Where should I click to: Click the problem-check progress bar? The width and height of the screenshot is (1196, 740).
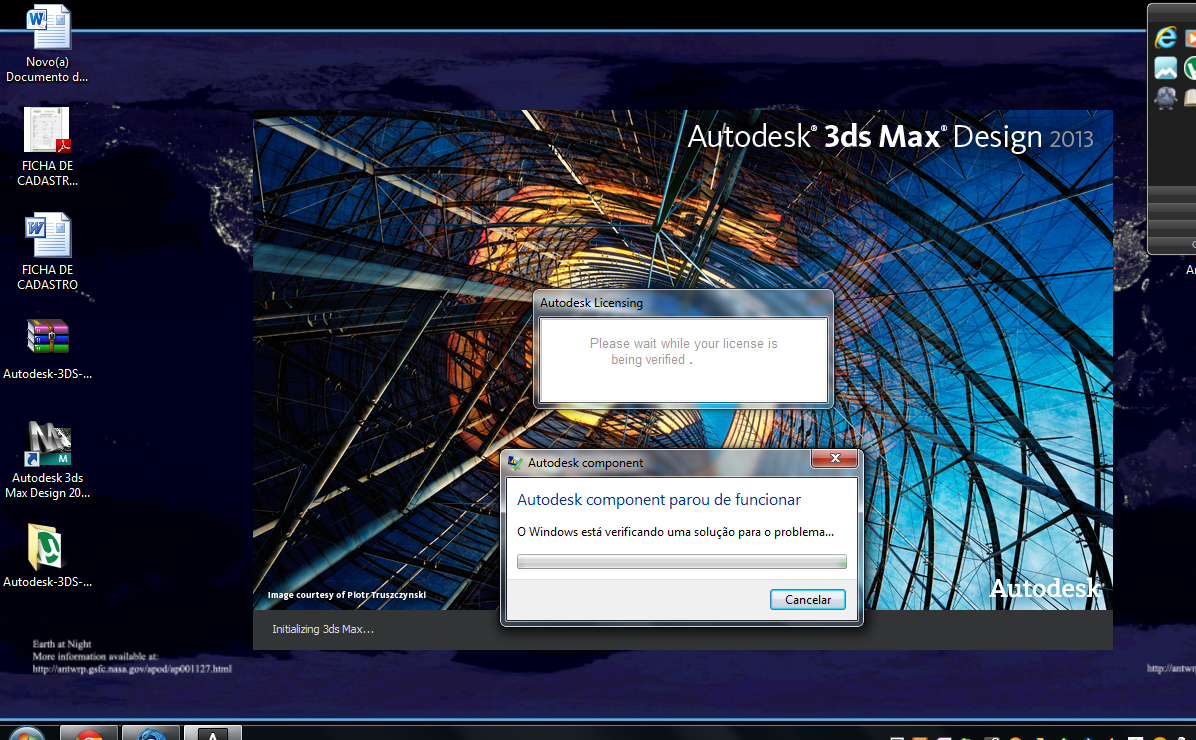click(x=681, y=561)
